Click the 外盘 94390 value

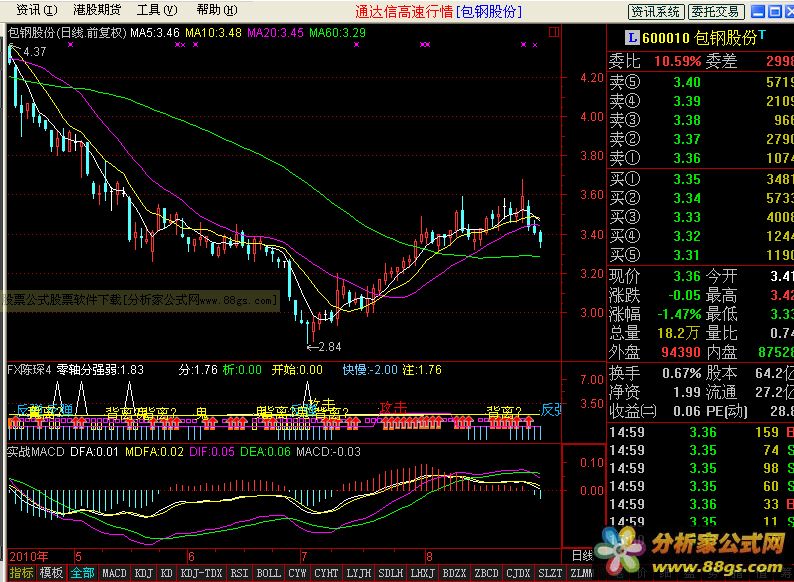tap(681, 352)
